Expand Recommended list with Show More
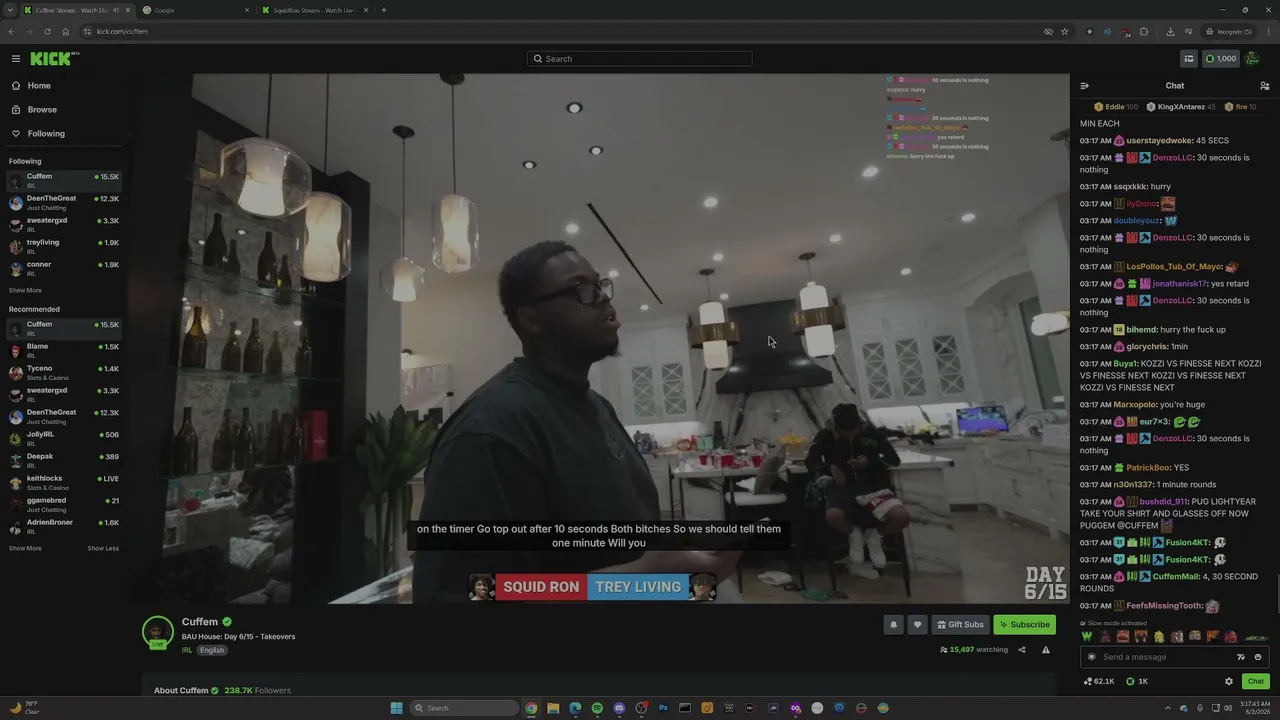1280x720 pixels. tap(25, 549)
